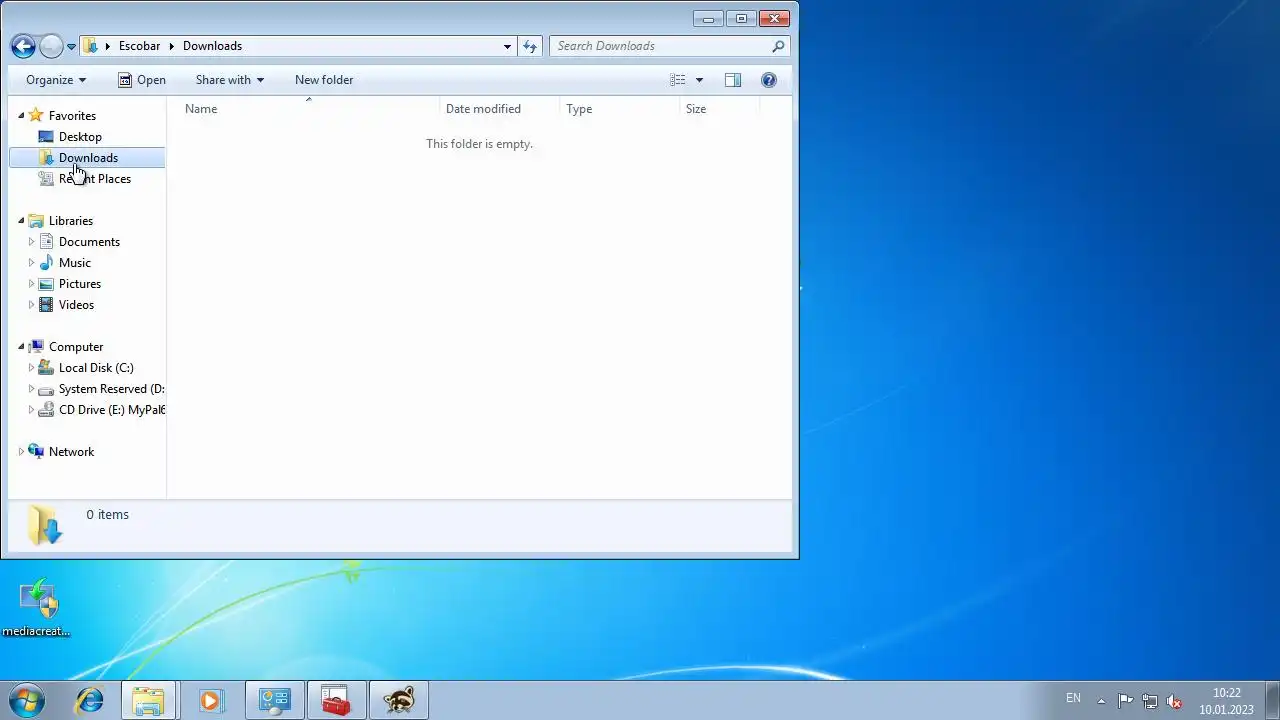The width and height of the screenshot is (1280, 720).
Task: Open the Share with menu
Action: (230, 80)
